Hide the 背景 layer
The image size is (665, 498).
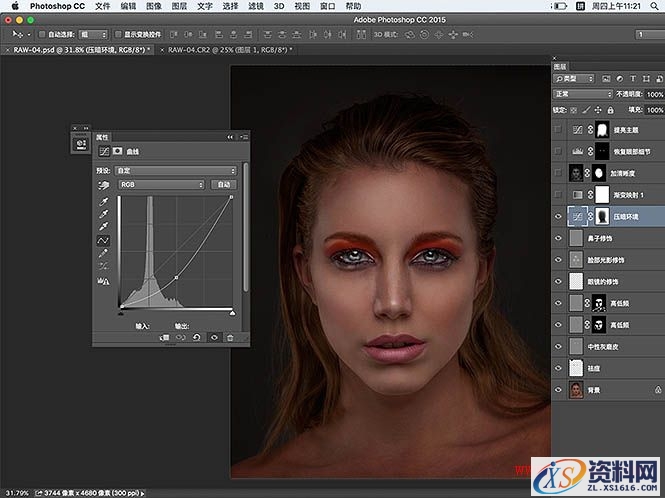point(558,388)
